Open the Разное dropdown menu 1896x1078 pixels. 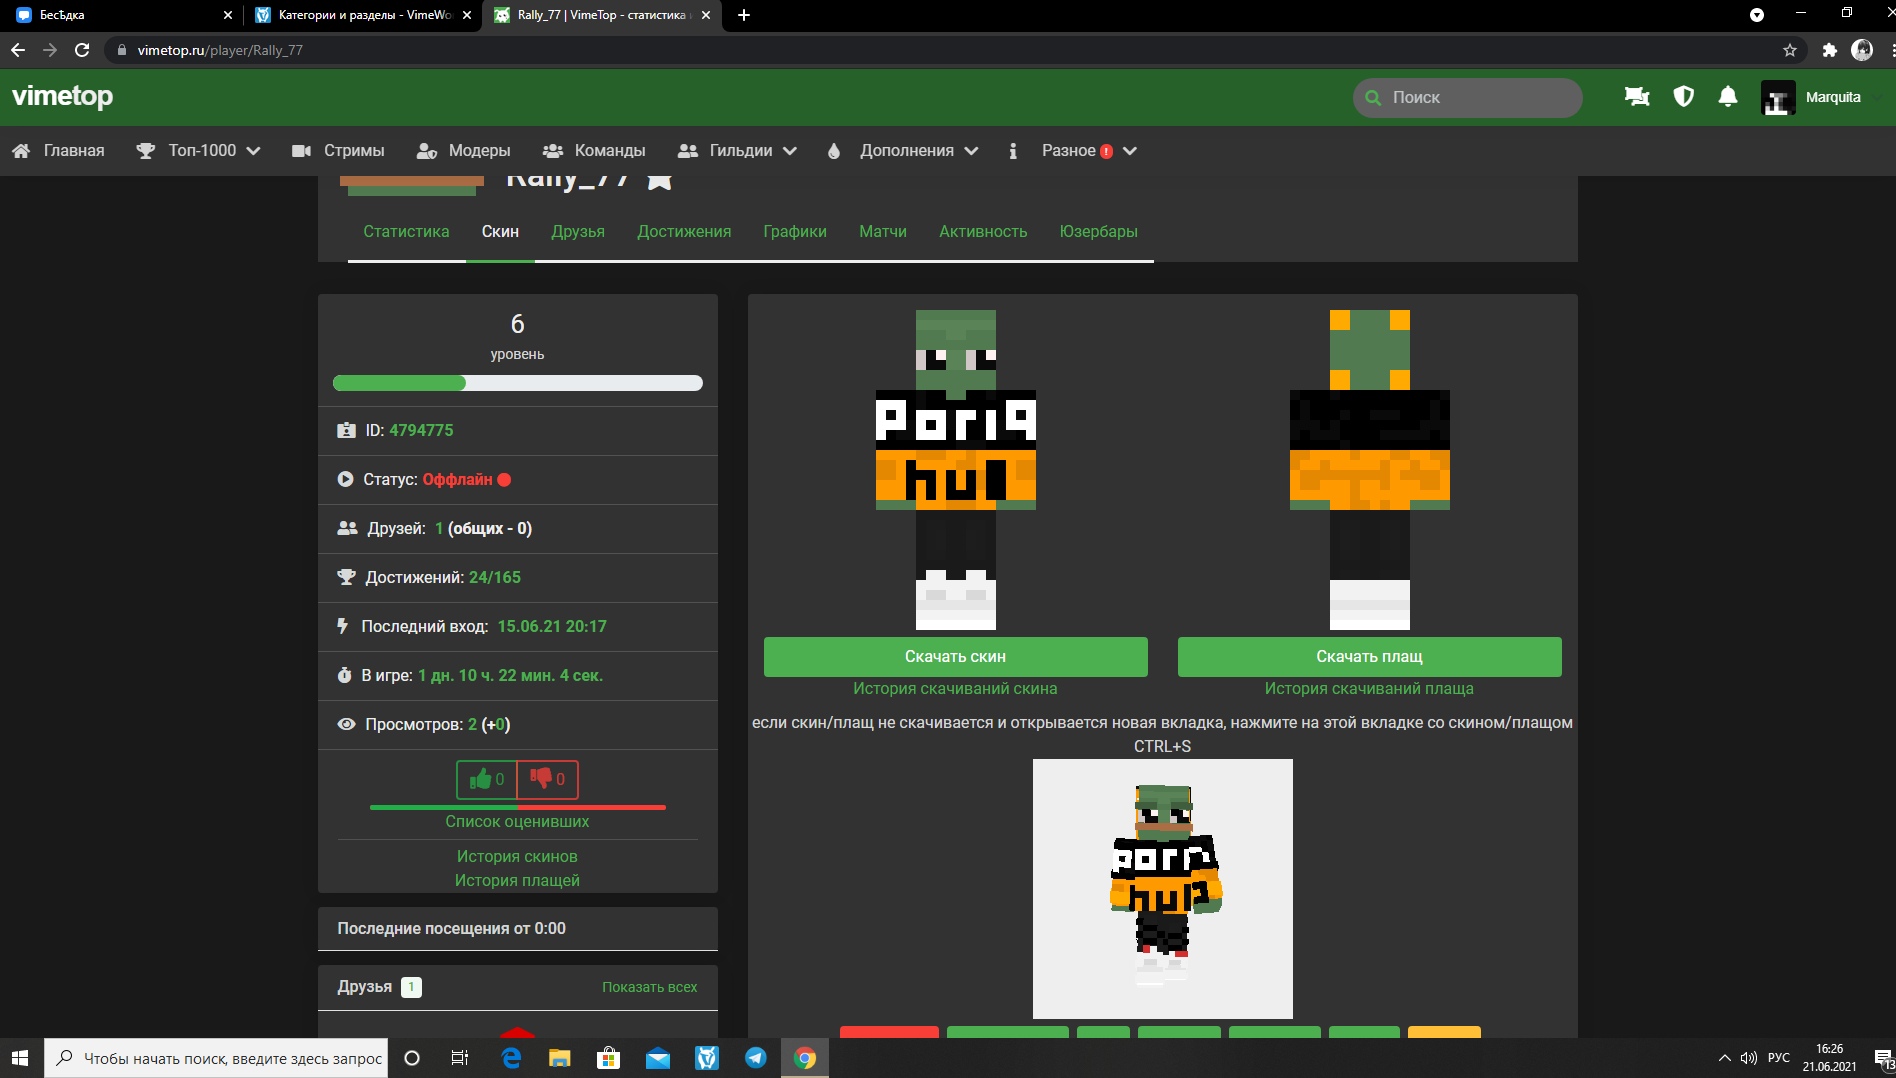point(1087,151)
